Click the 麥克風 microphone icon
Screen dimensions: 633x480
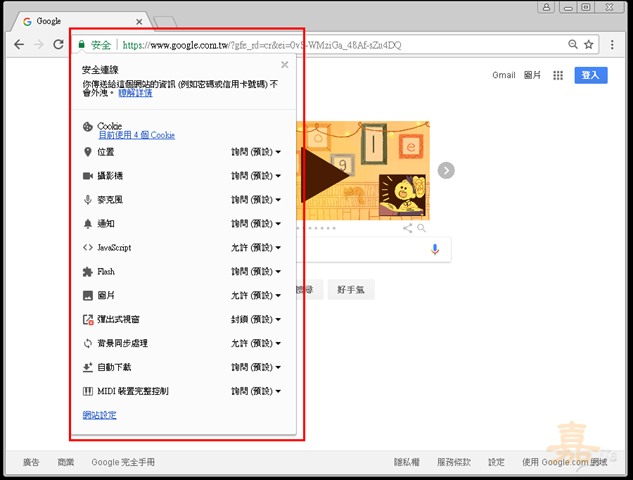pyautogui.click(x=88, y=200)
